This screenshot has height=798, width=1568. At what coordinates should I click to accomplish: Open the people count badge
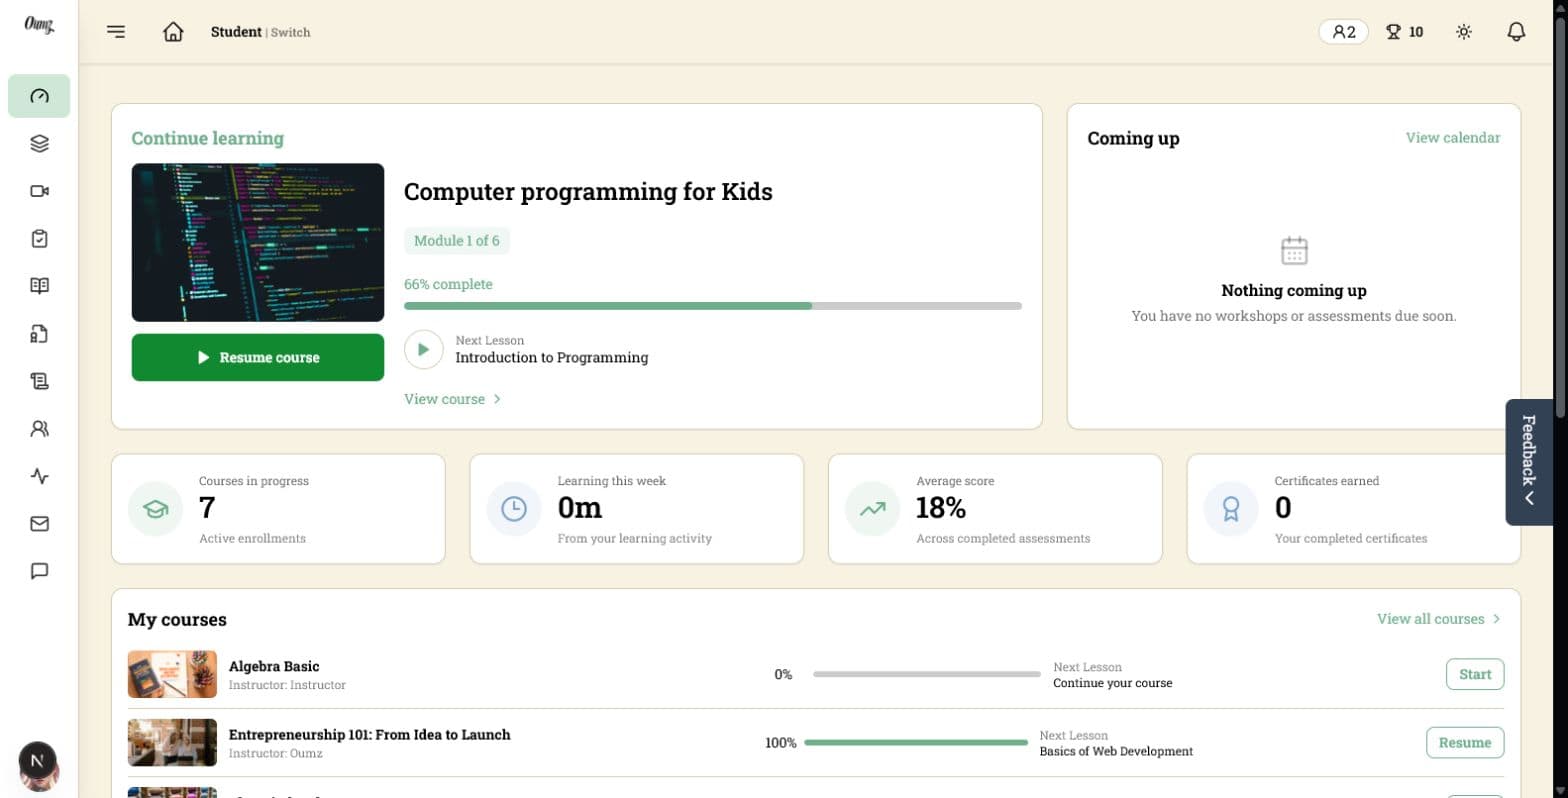point(1344,32)
